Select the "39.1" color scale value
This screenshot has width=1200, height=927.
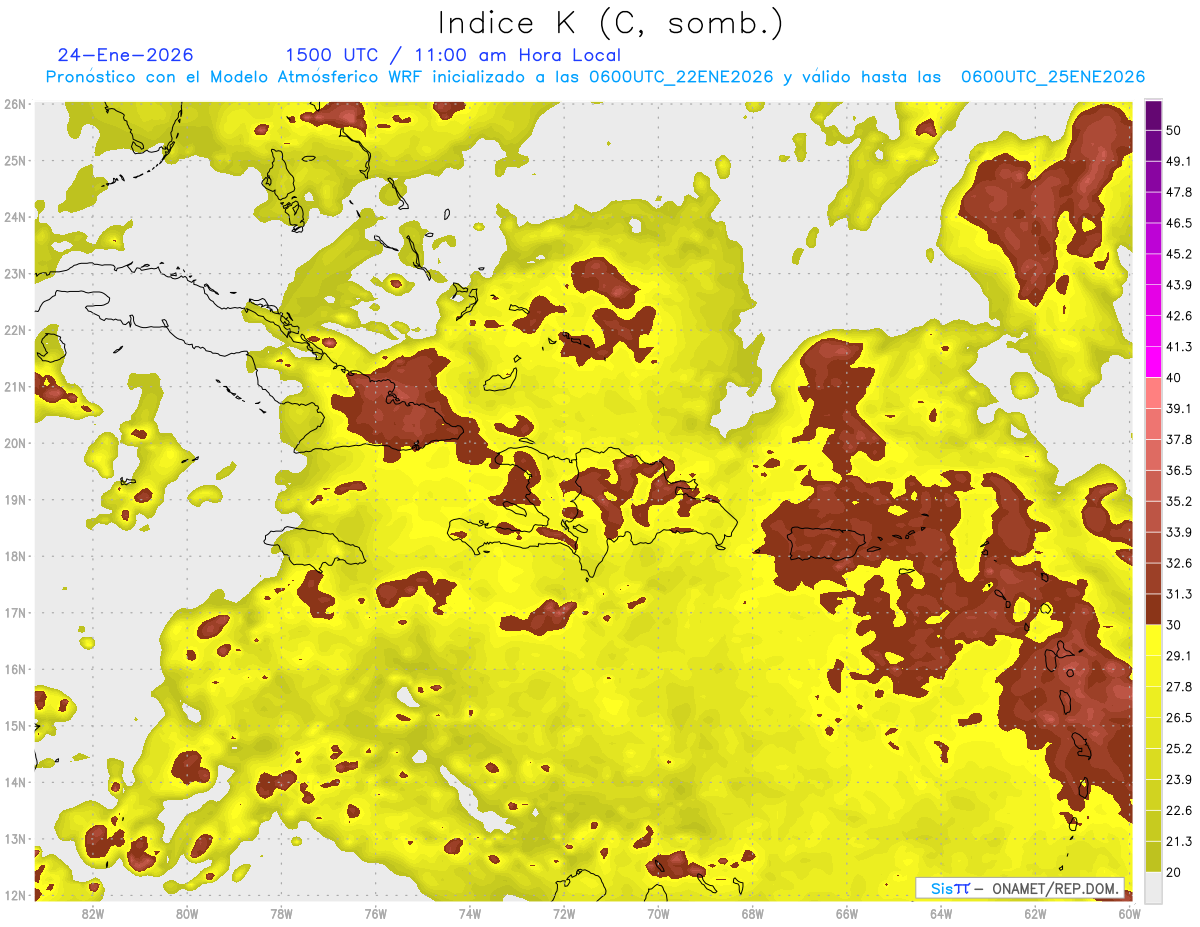1179,408
